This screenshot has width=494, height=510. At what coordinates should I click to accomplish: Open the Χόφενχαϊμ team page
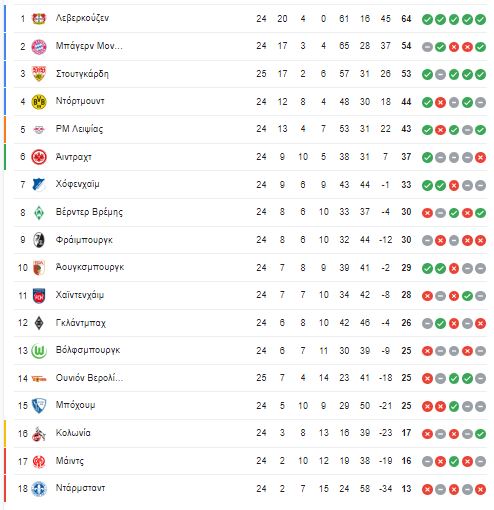coord(77,184)
